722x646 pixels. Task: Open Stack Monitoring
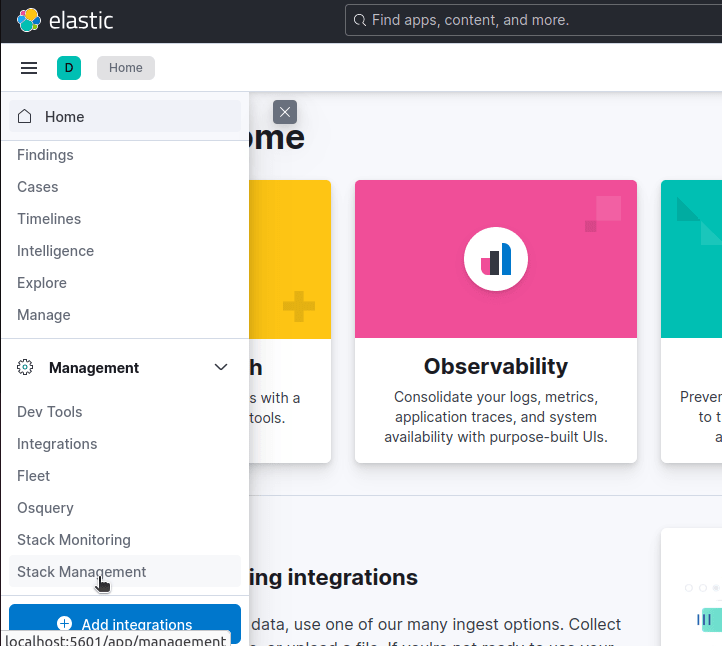(74, 540)
